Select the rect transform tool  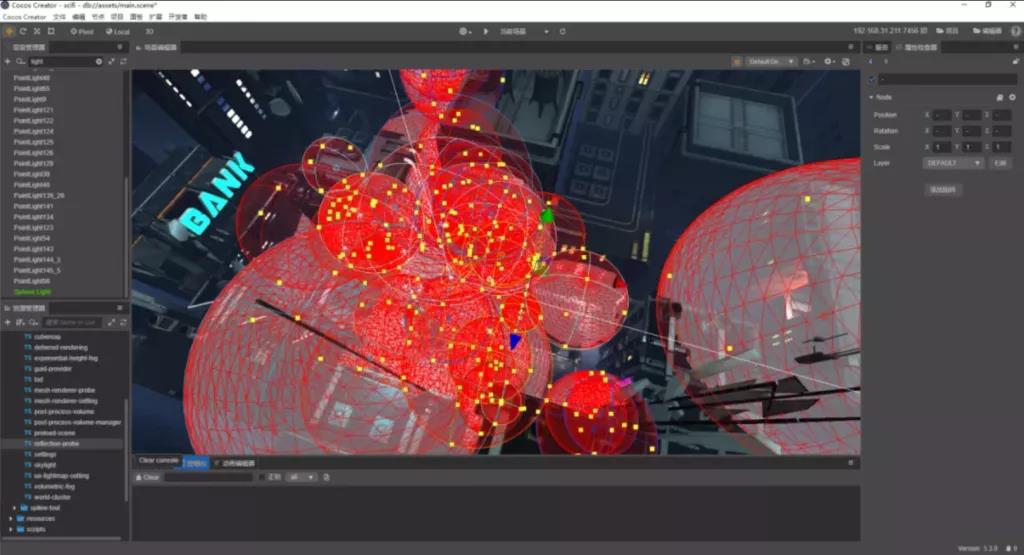point(51,31)
